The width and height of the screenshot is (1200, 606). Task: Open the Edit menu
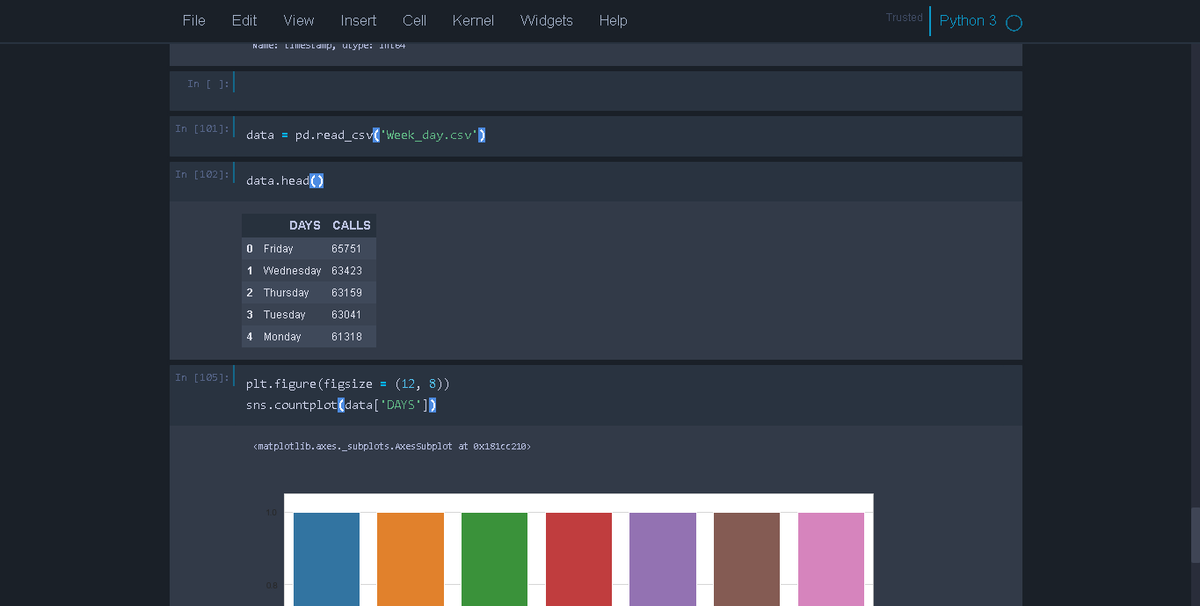244,20
